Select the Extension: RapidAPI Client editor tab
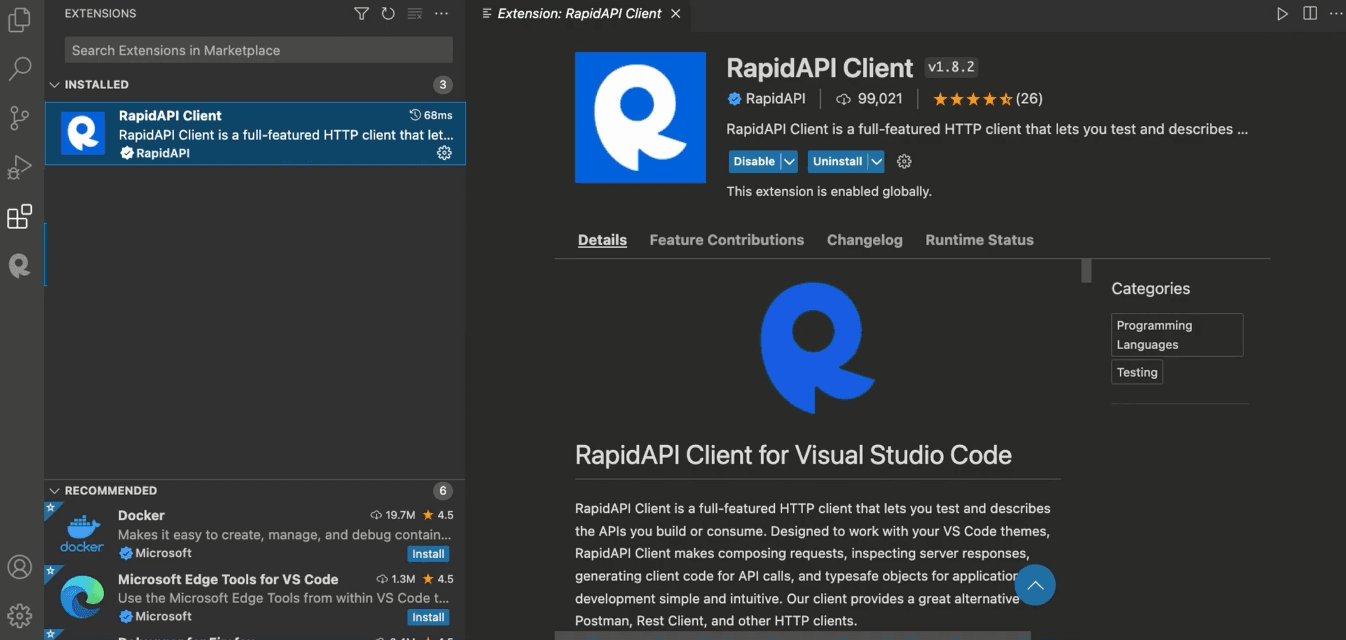 (580, 14)
